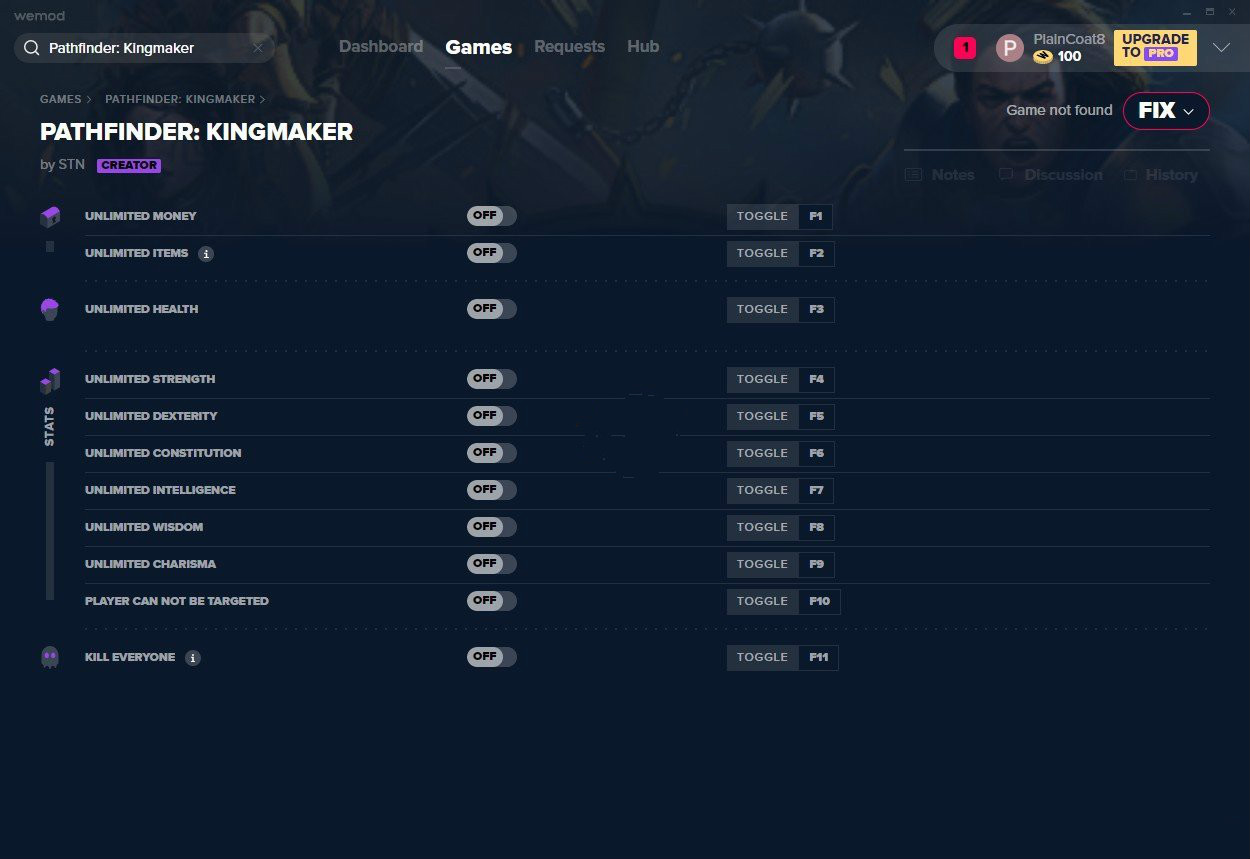This screenshot has height=859, width=1250.
Task: Click TOGGLE button for F5 hotkey
Action: [763, 416]
